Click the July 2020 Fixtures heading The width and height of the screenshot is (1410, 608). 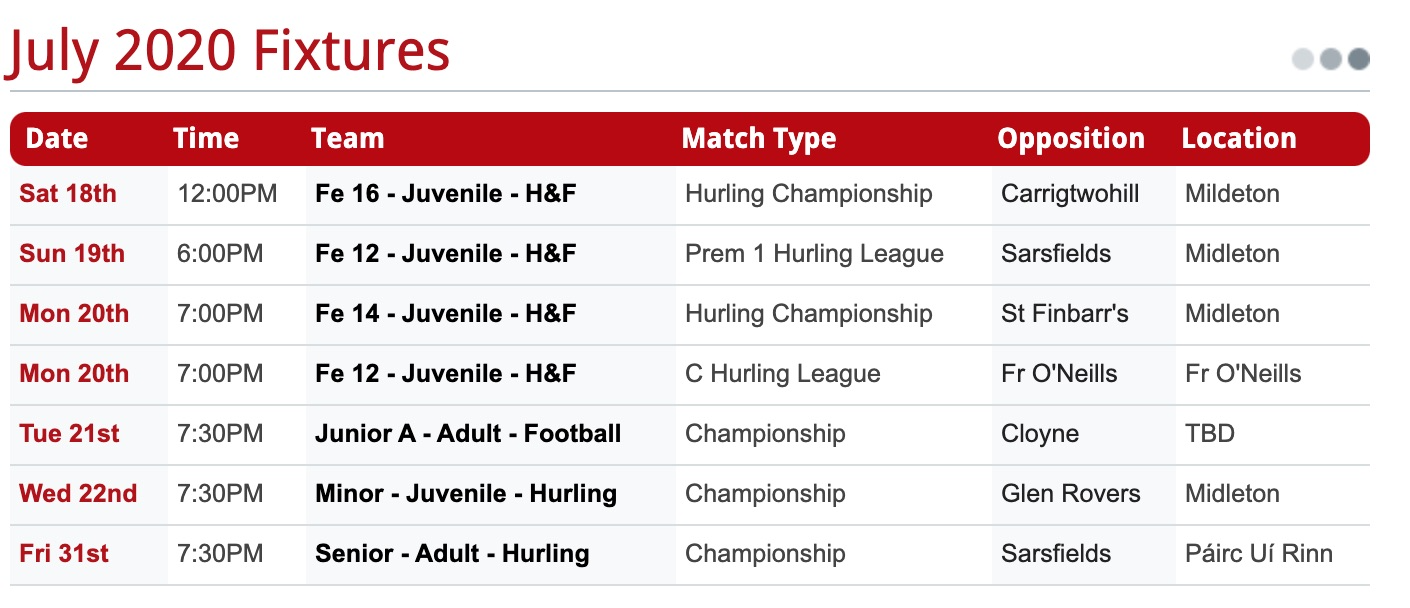point(229,52)
